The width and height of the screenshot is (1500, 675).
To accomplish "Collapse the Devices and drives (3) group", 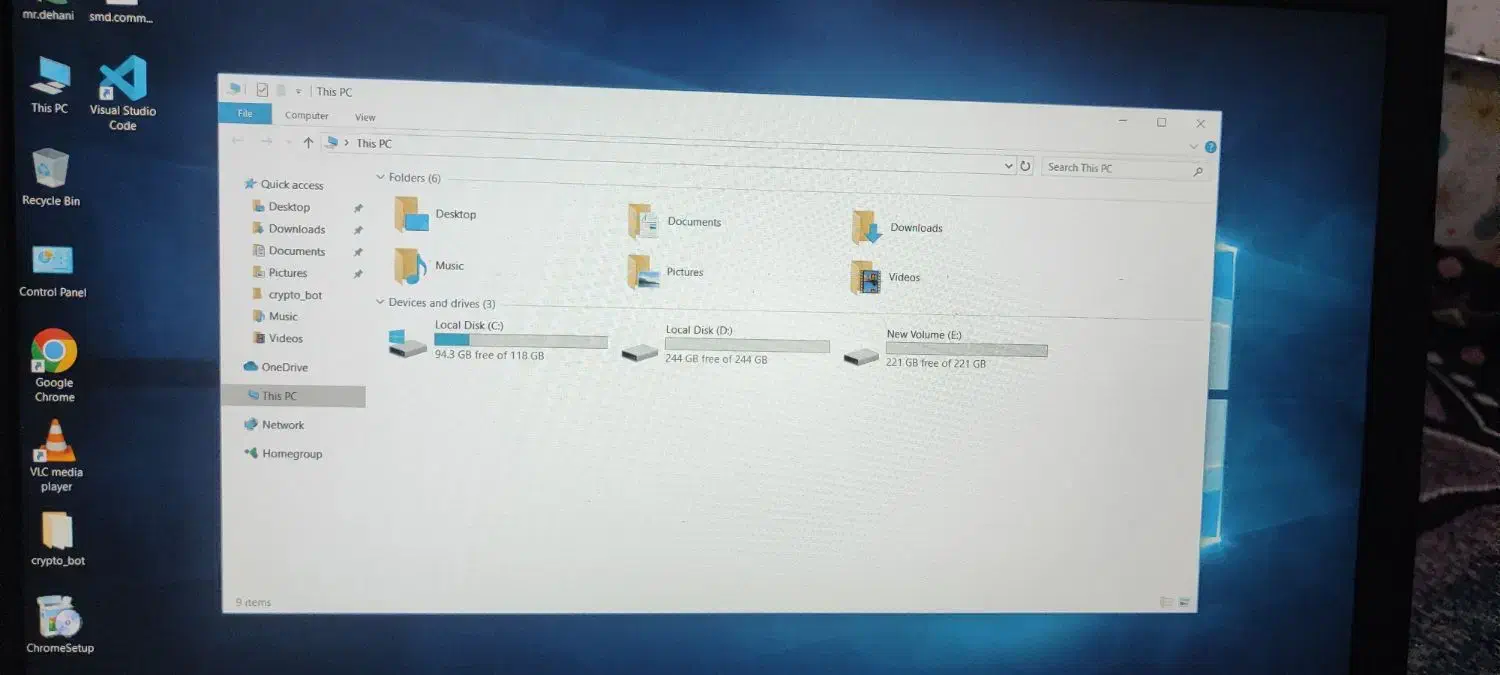I will click(380, 302).
